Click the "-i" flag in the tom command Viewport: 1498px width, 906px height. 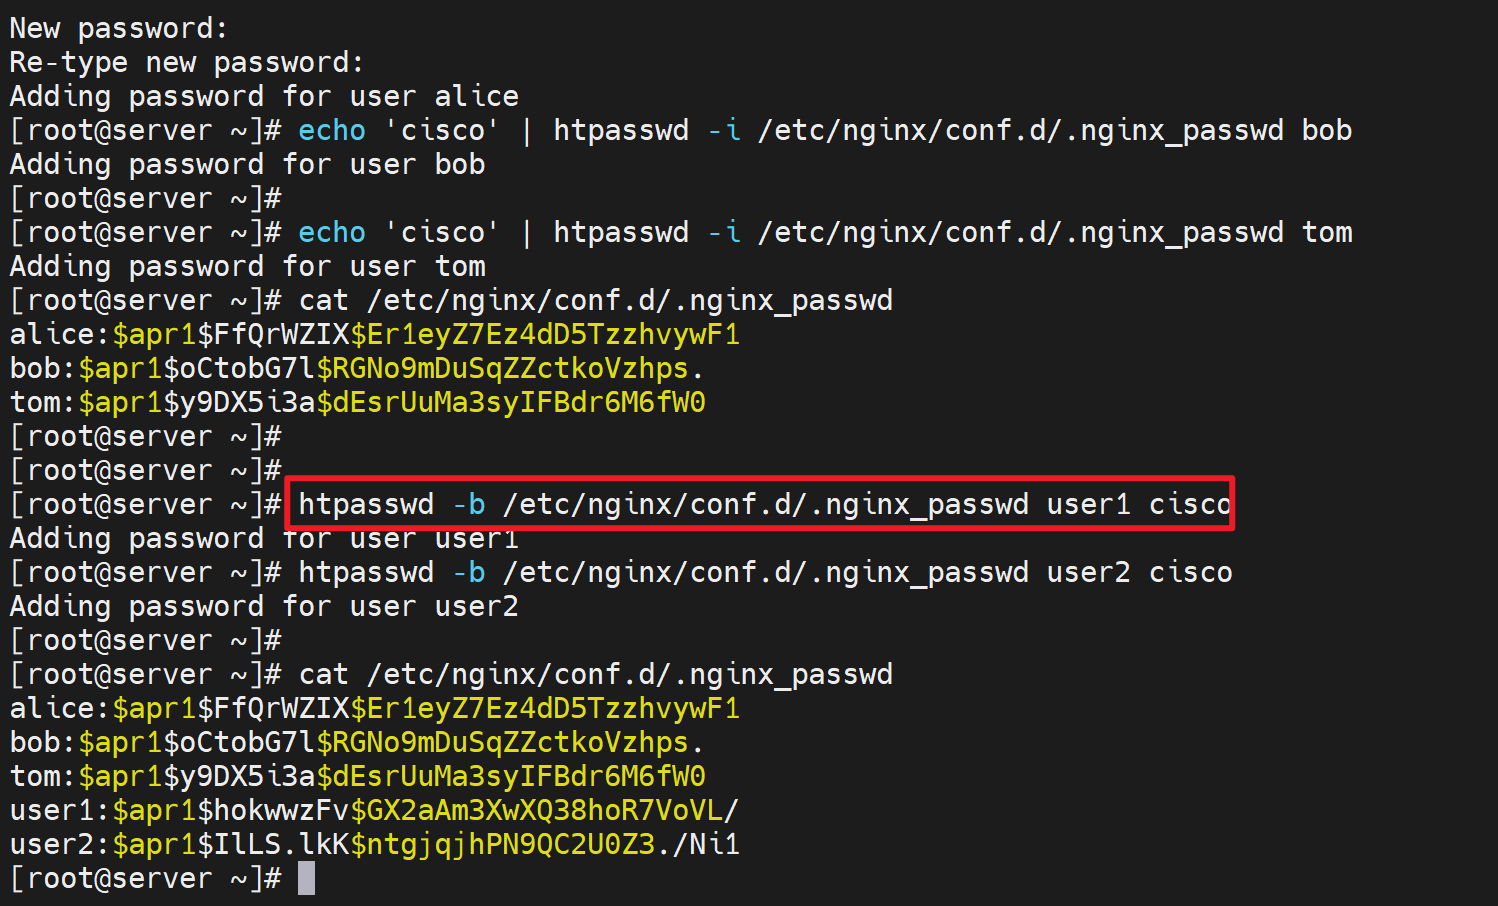724,232
